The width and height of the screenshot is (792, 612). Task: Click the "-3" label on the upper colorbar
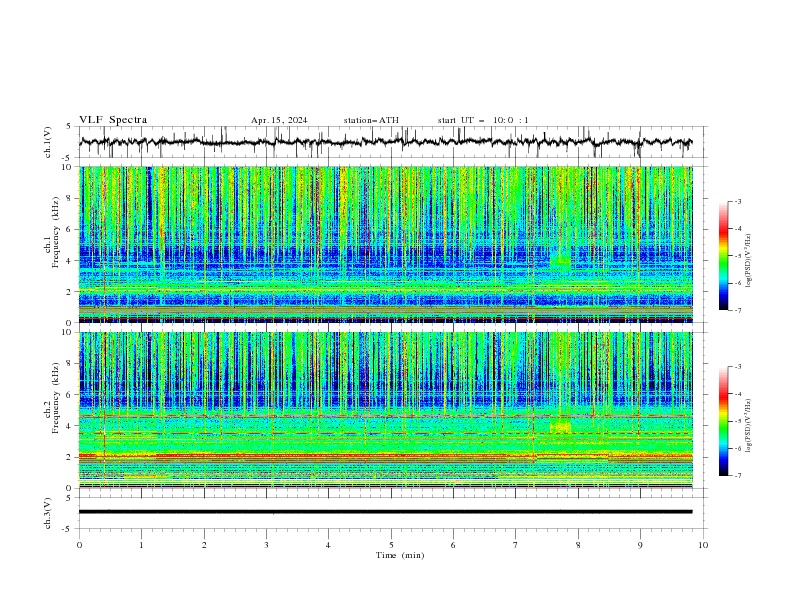pyautogui.click(x=737, y=201)
